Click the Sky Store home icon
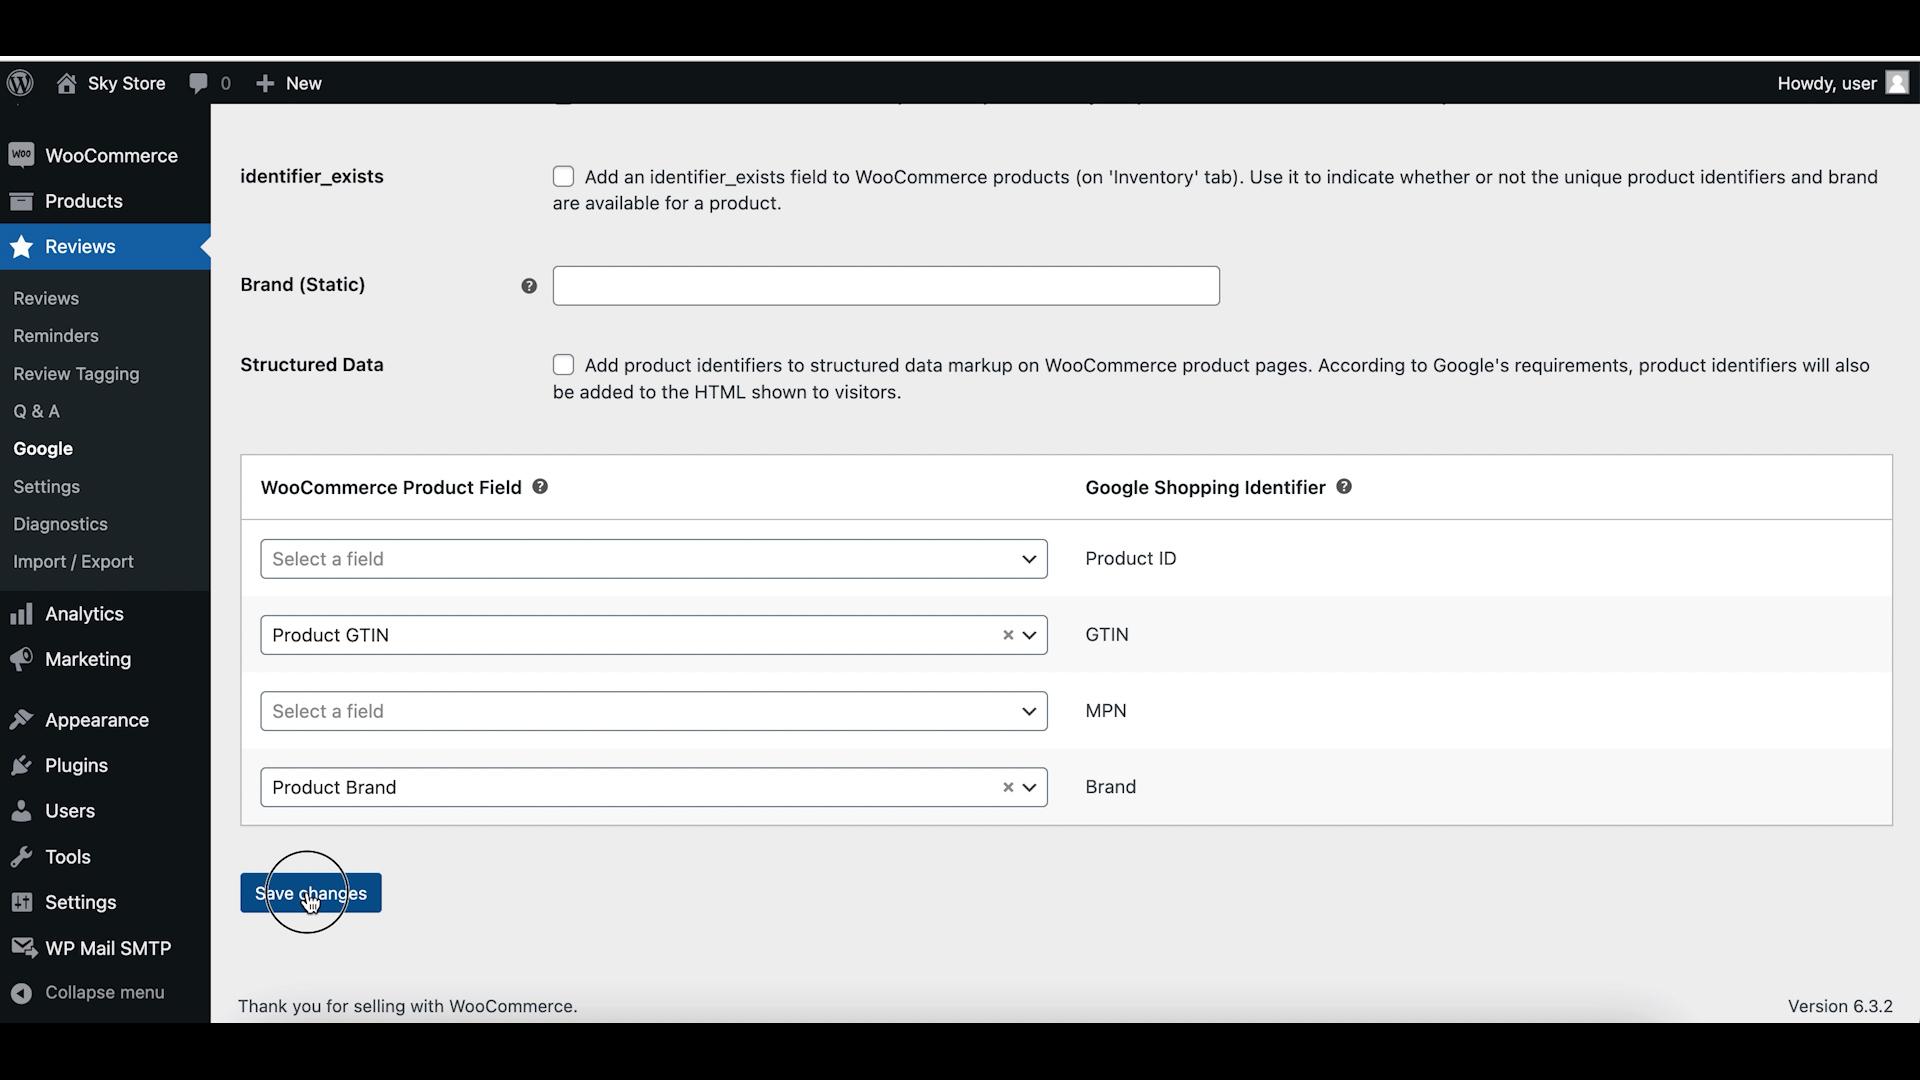The height and width of the screenshot is (1080, 1920). point(66,83)
